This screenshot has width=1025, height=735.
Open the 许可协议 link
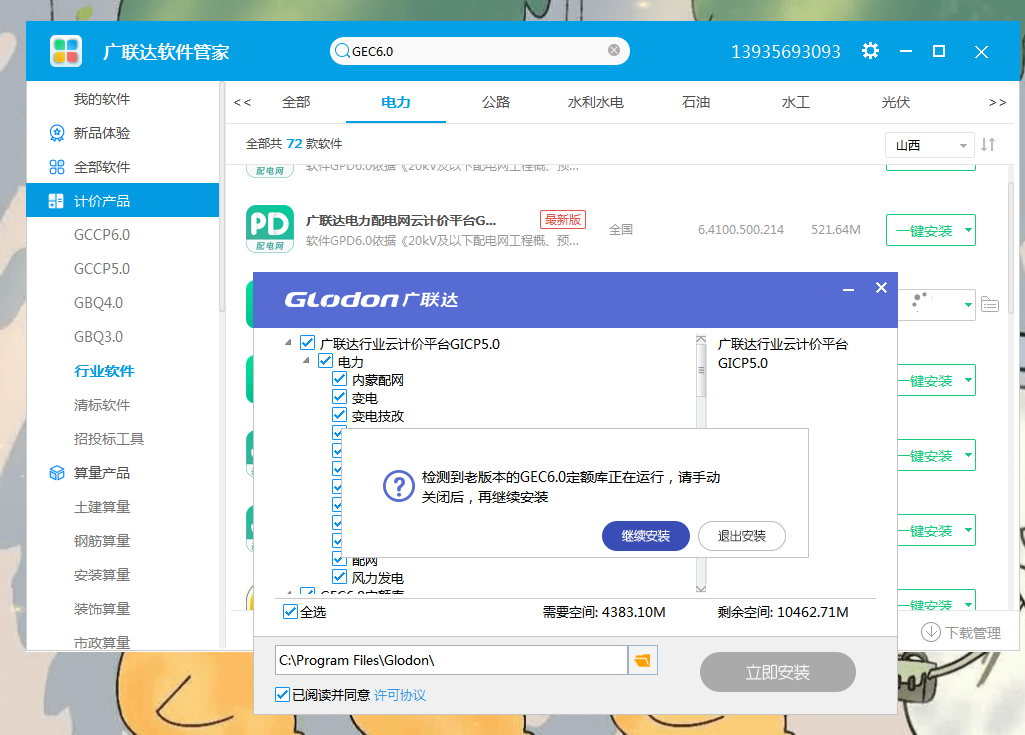(400, 695)
